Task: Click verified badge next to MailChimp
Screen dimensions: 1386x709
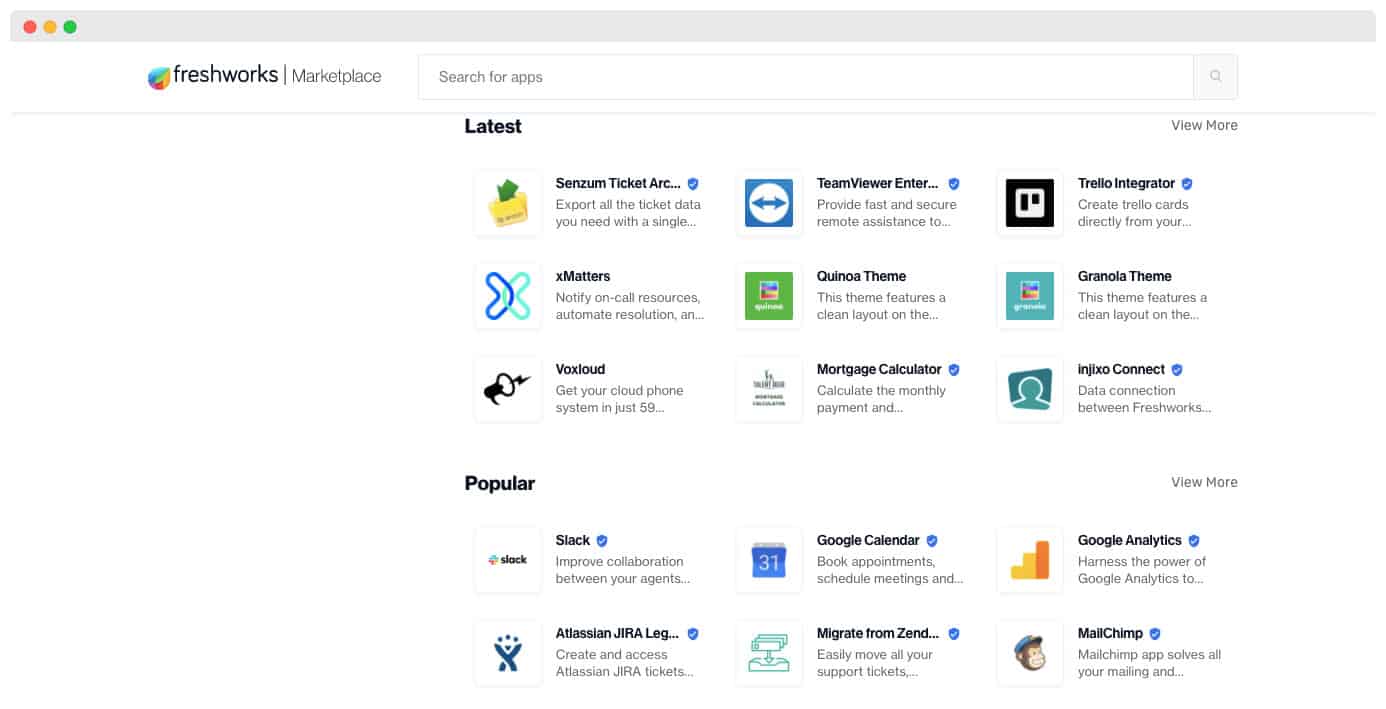Action: [x=1155, y=634]
